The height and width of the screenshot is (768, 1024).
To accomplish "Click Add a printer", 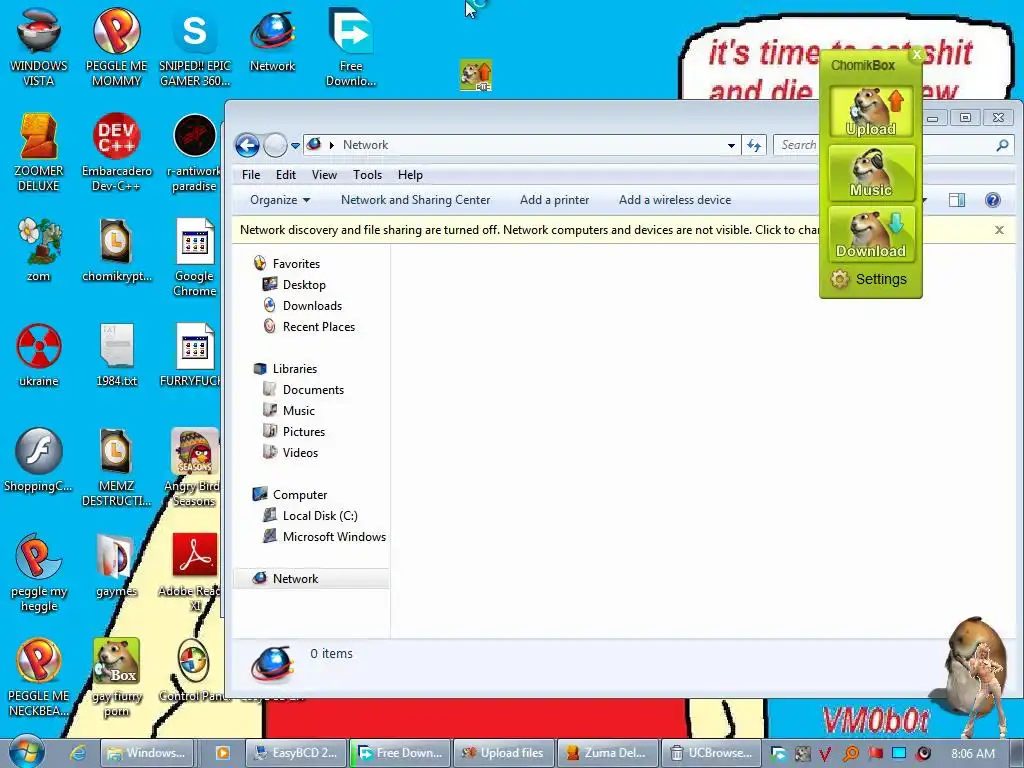I will tap(554, 200).
